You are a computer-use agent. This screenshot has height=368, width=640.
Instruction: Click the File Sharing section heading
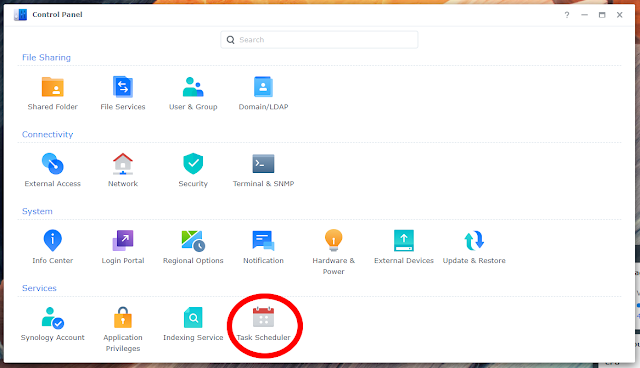point(46,58)
